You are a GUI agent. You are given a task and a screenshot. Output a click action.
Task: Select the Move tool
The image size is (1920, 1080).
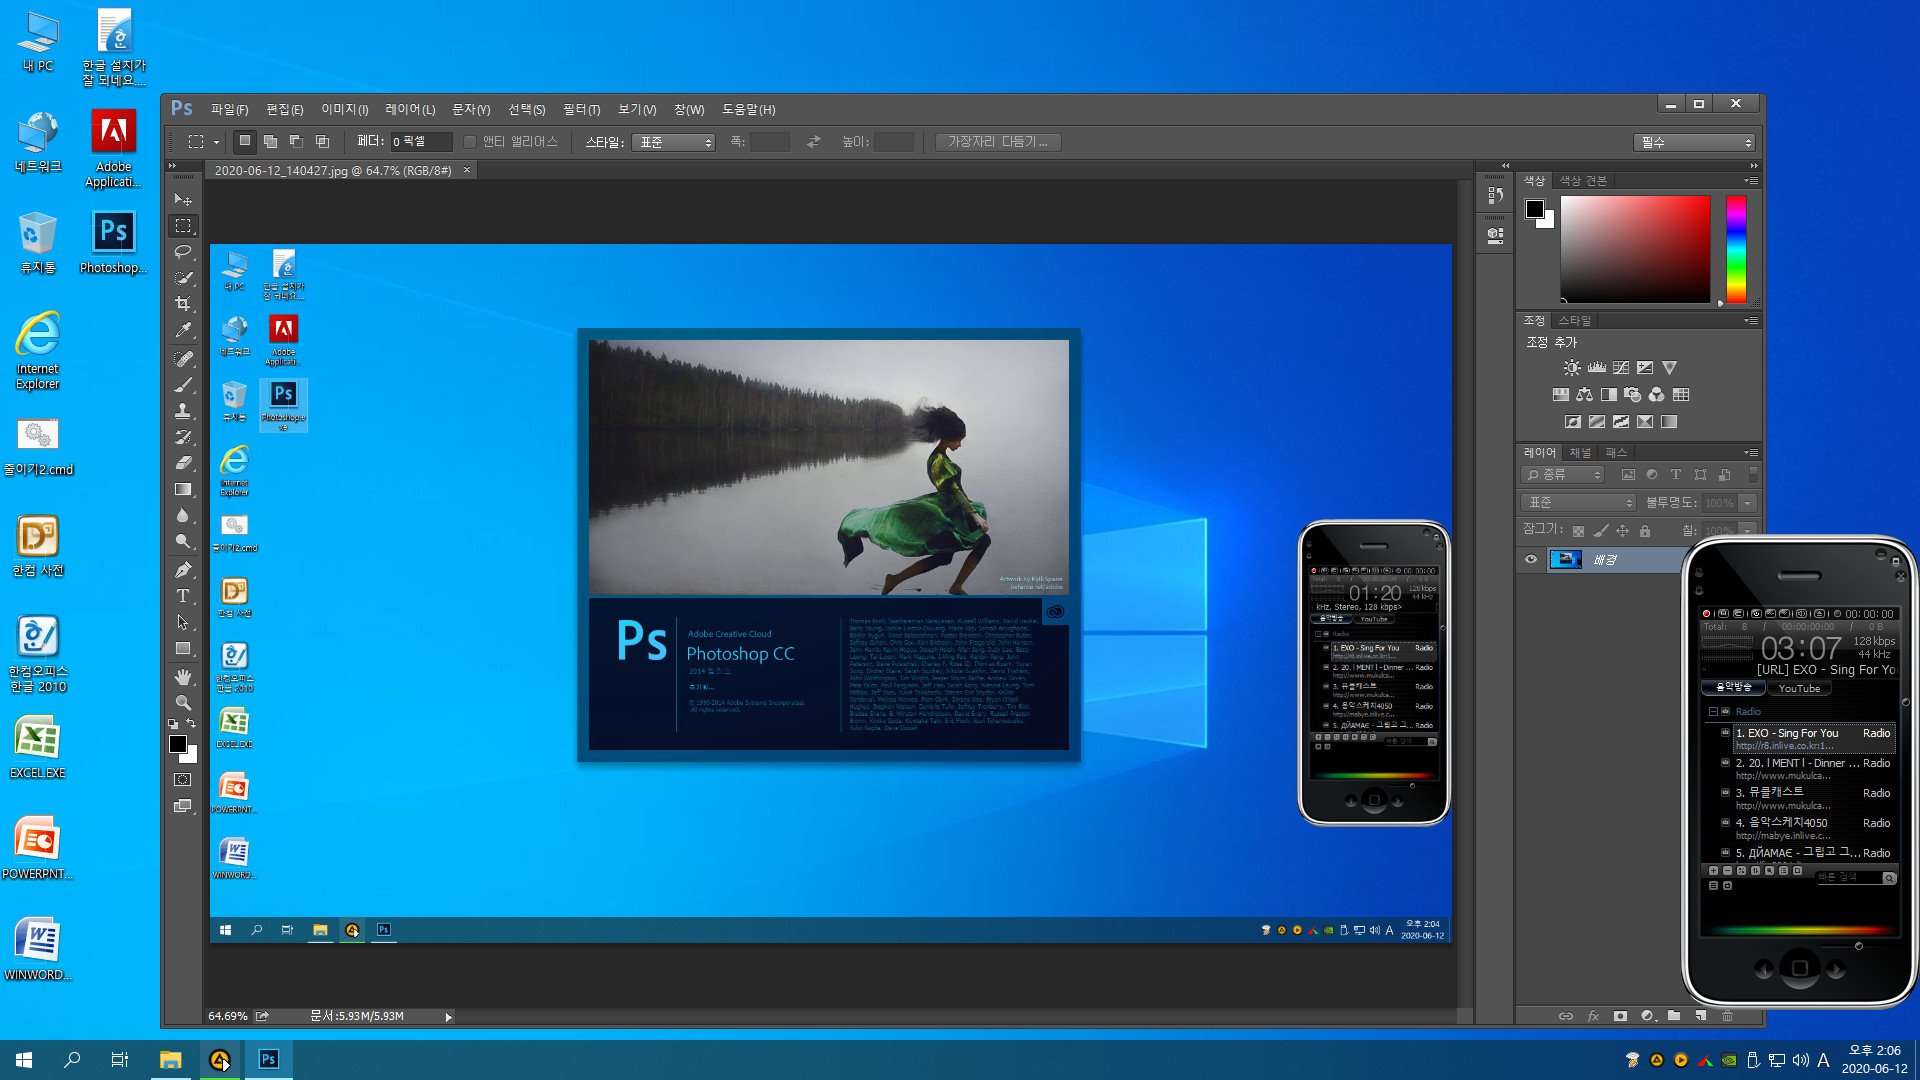tap(183, 200)
